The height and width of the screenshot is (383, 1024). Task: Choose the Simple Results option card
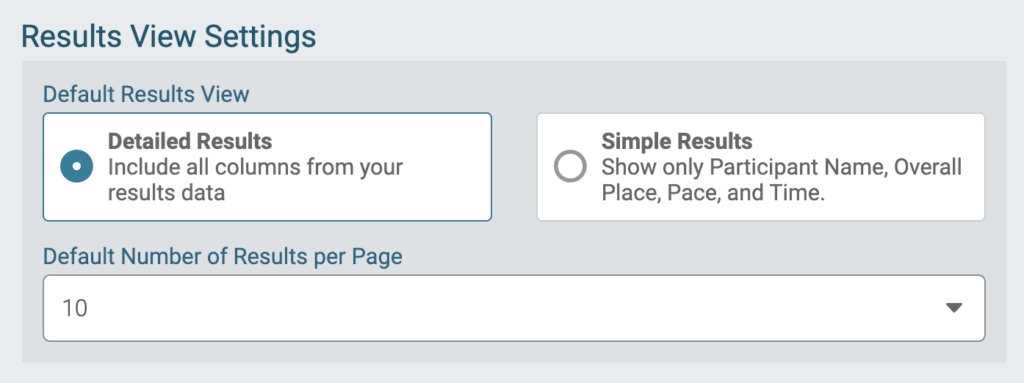point(761,167)
